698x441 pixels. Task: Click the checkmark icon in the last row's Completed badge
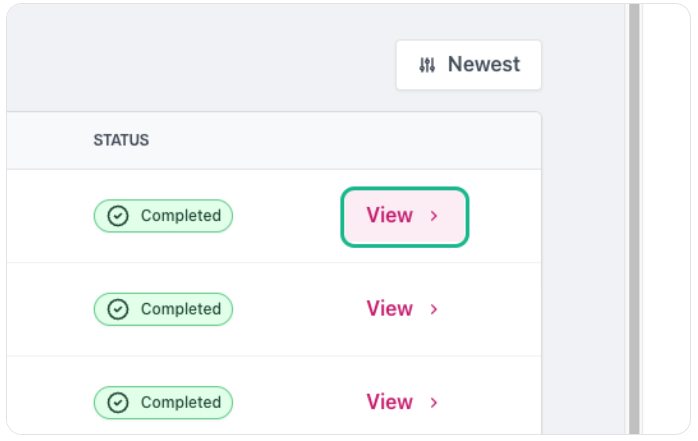pos(118,403)
